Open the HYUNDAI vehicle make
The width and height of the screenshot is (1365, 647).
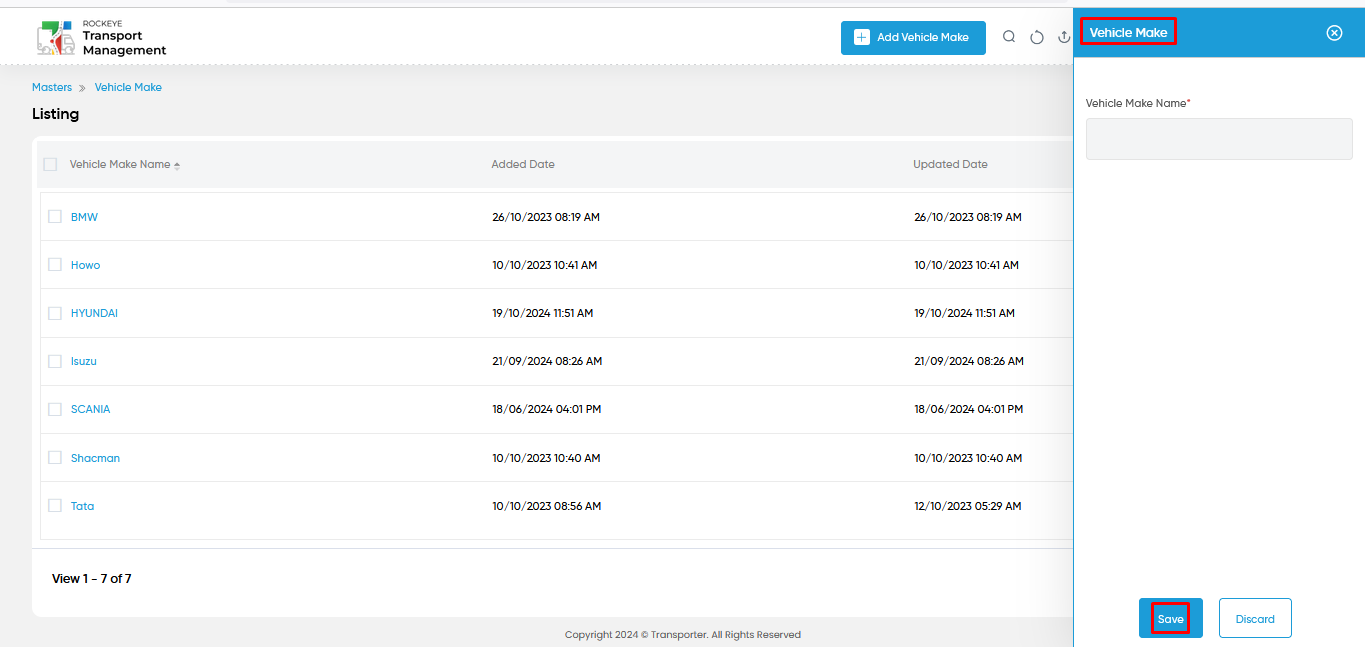94,313
